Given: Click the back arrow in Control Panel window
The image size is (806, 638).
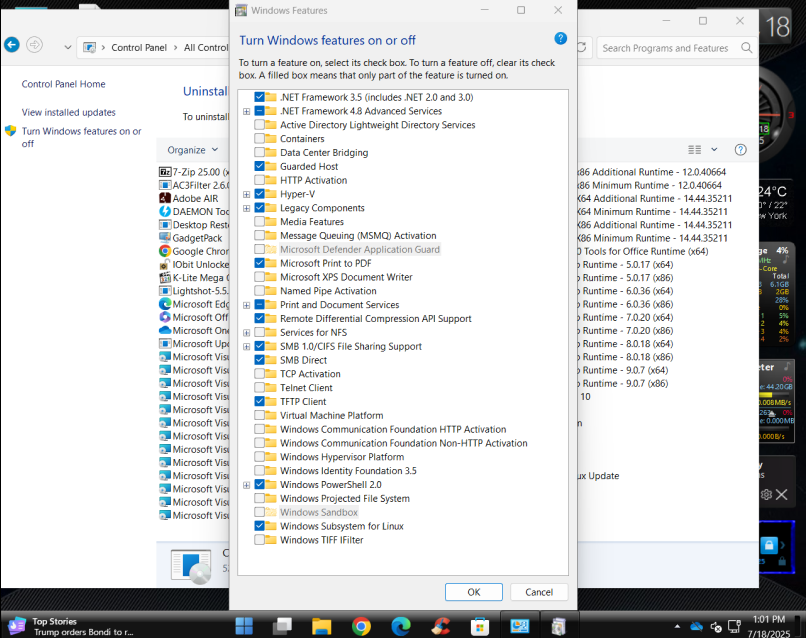Looking at the screenshot, I should (12, 45).
